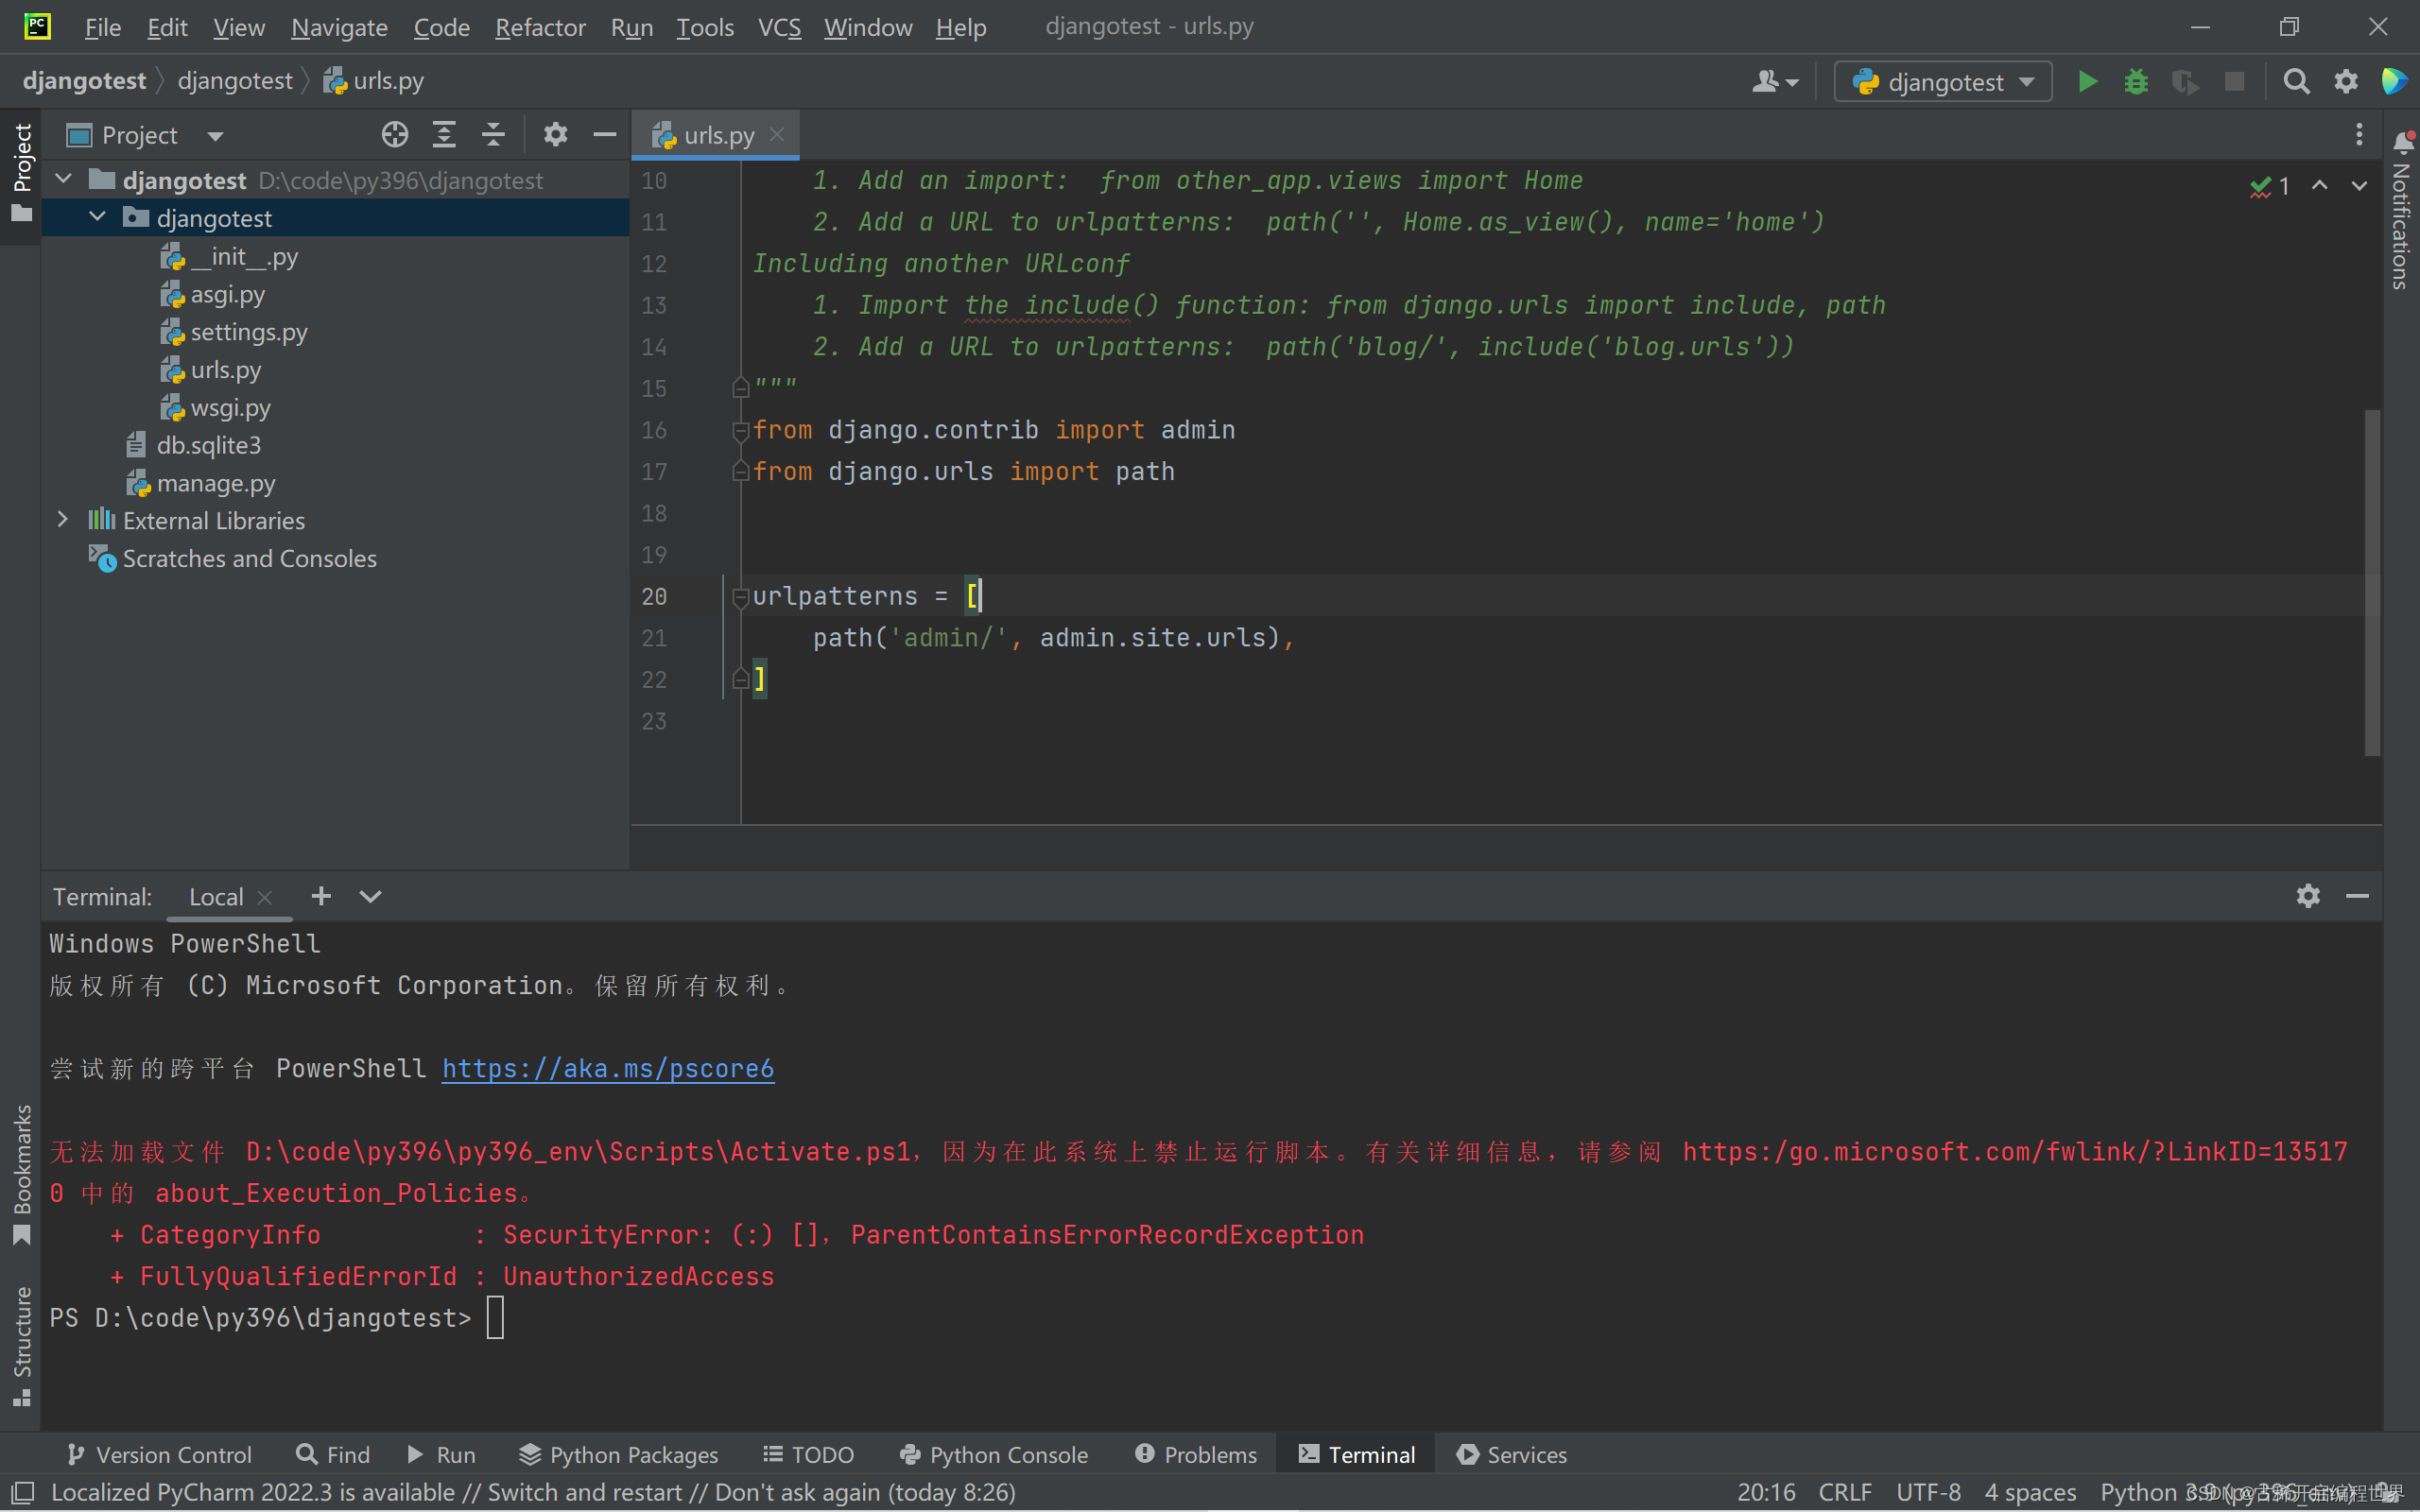Open the Refactor menu
The width and height of the screenshot is (2420, 1512).
pos(540,27)
